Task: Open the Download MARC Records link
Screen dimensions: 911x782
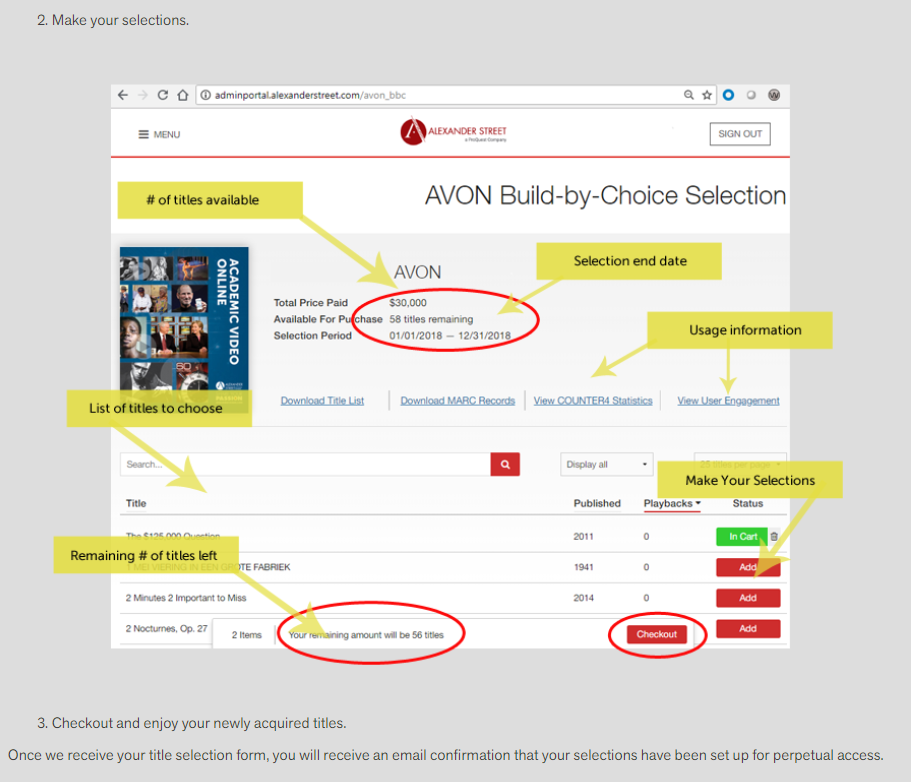Action: tap(457, 400)
